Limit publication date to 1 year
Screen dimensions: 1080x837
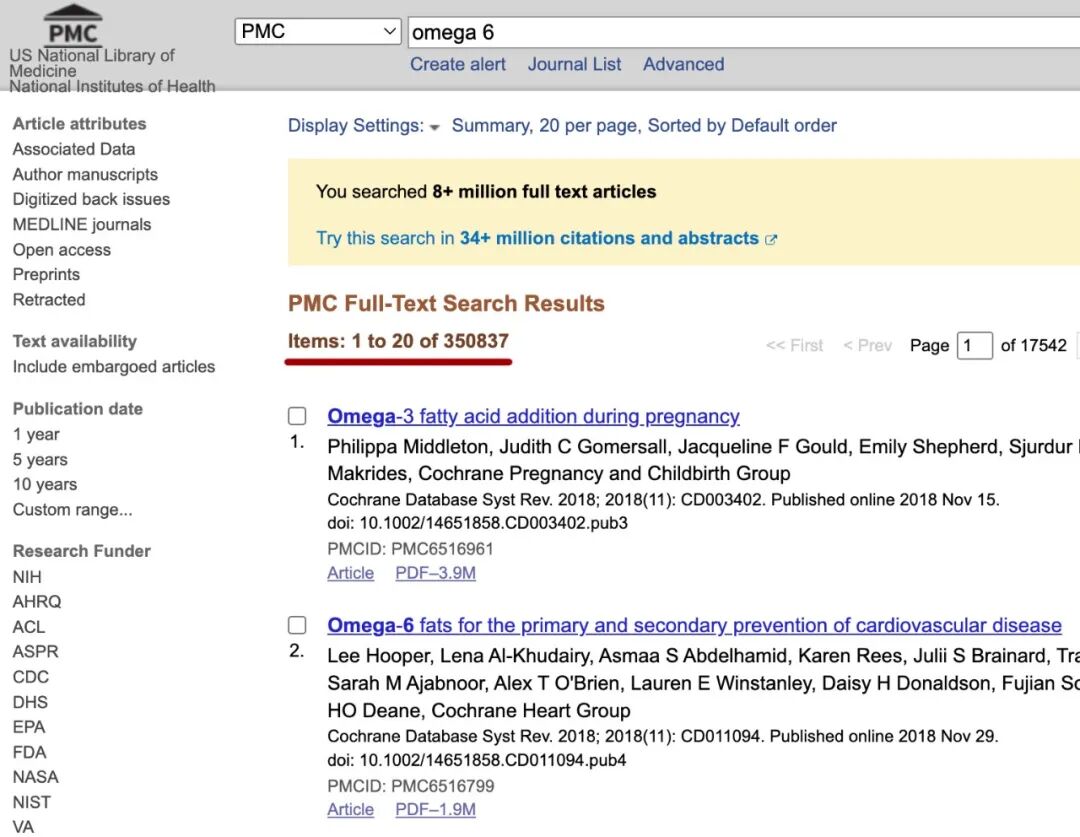coord(36,435)
